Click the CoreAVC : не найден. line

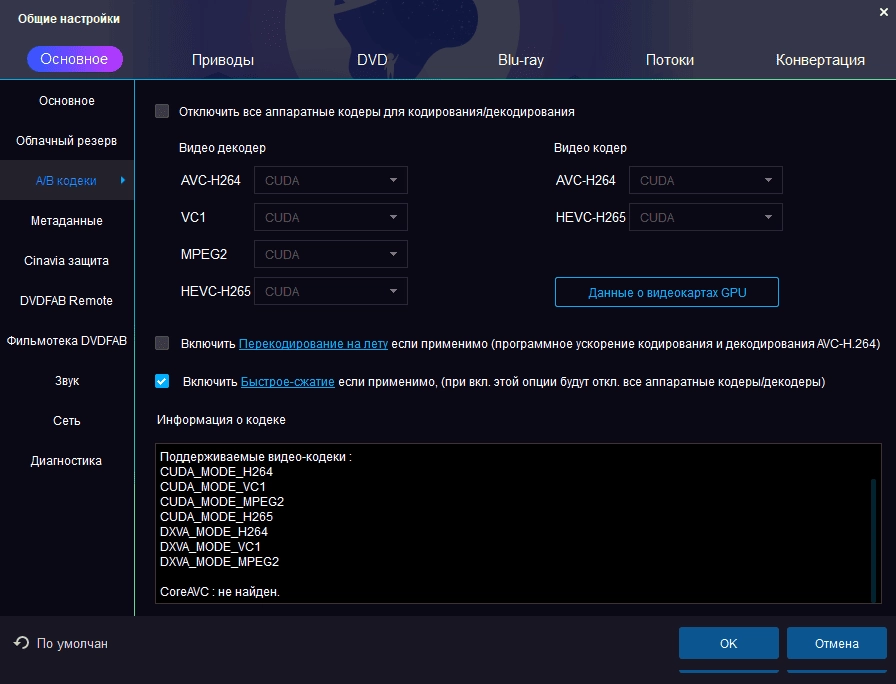[220, 591]
